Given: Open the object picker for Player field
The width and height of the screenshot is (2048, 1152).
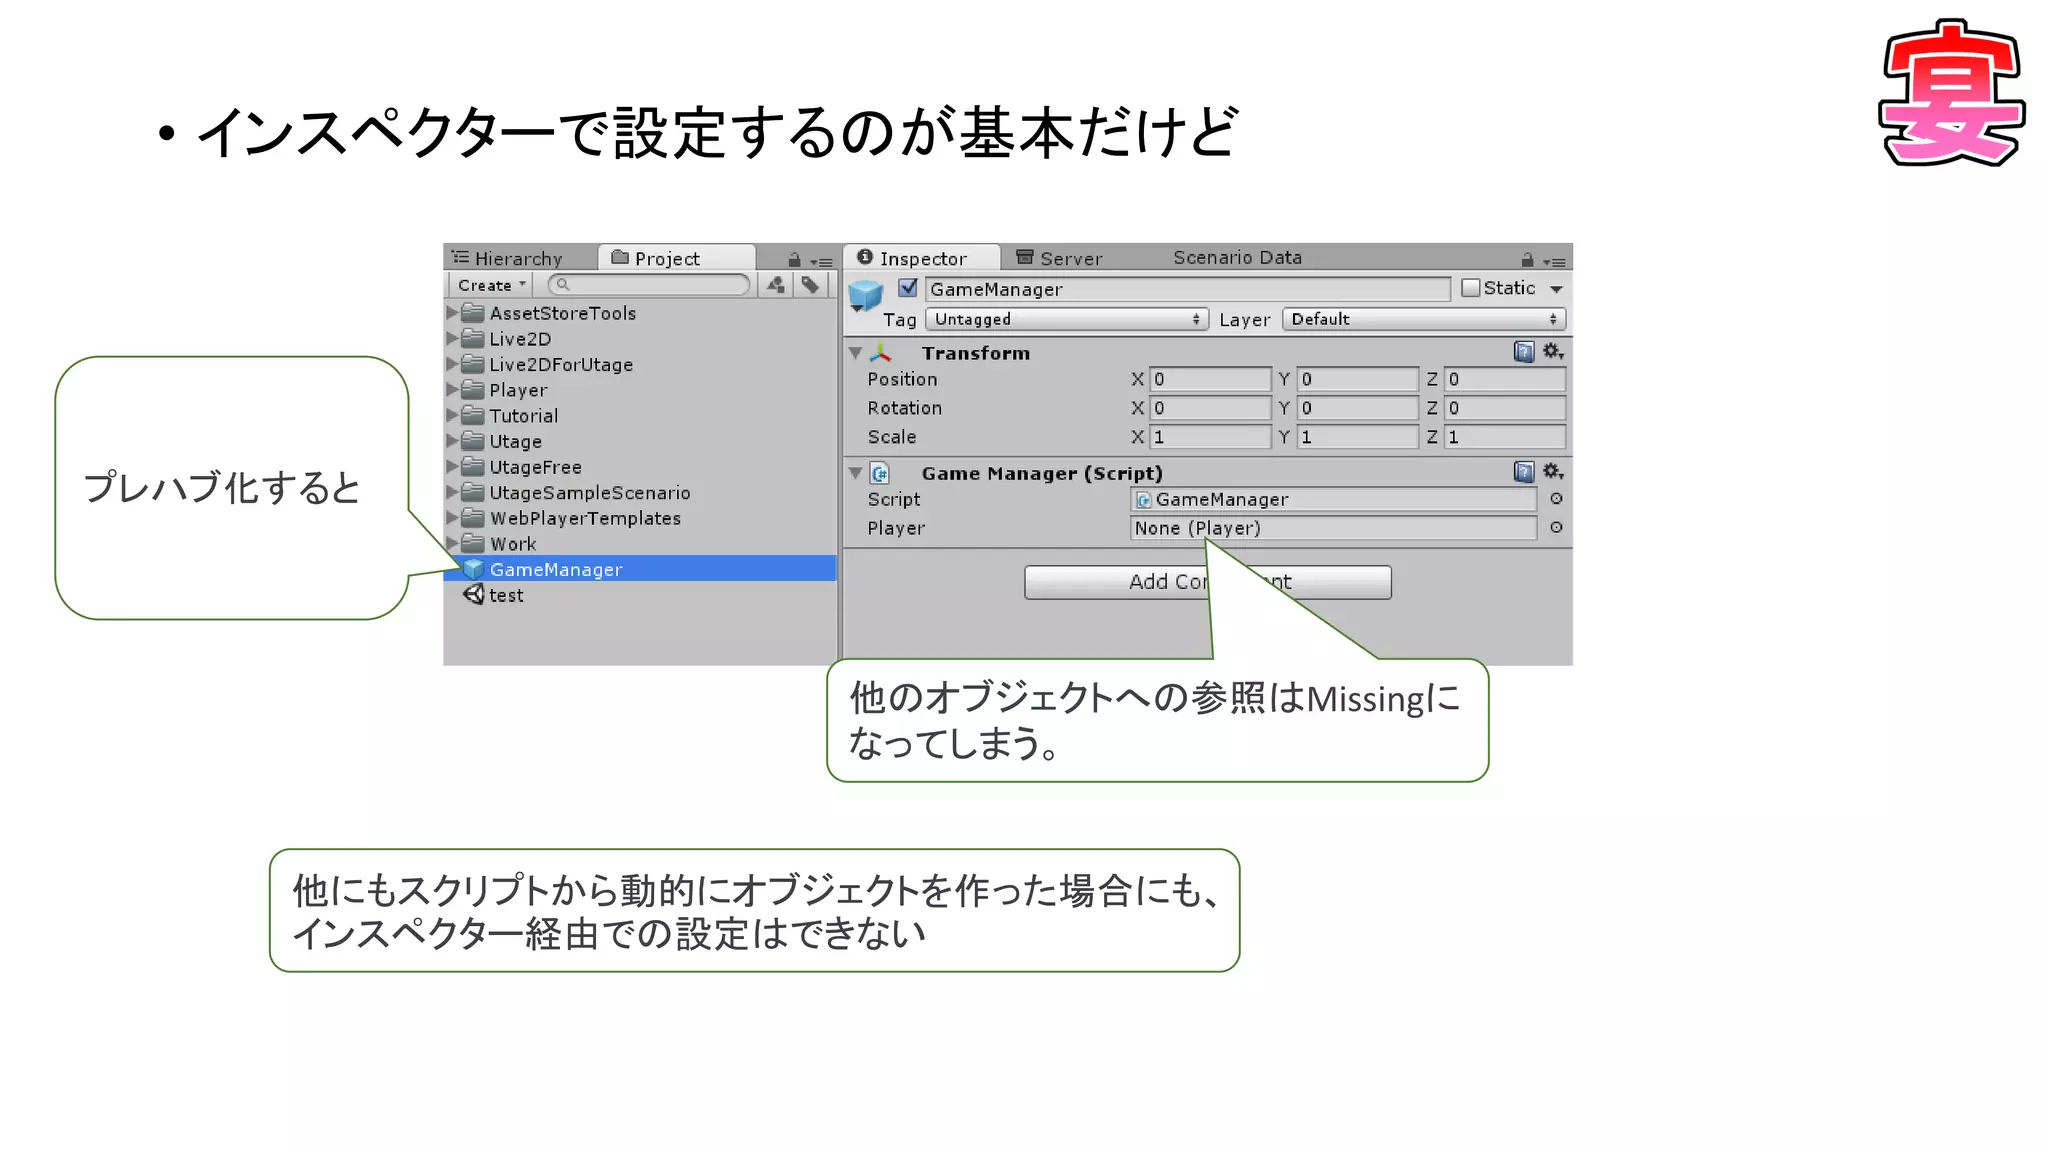Looking at the screenshot, I should pyautogui.click(x=1556, y=528).
